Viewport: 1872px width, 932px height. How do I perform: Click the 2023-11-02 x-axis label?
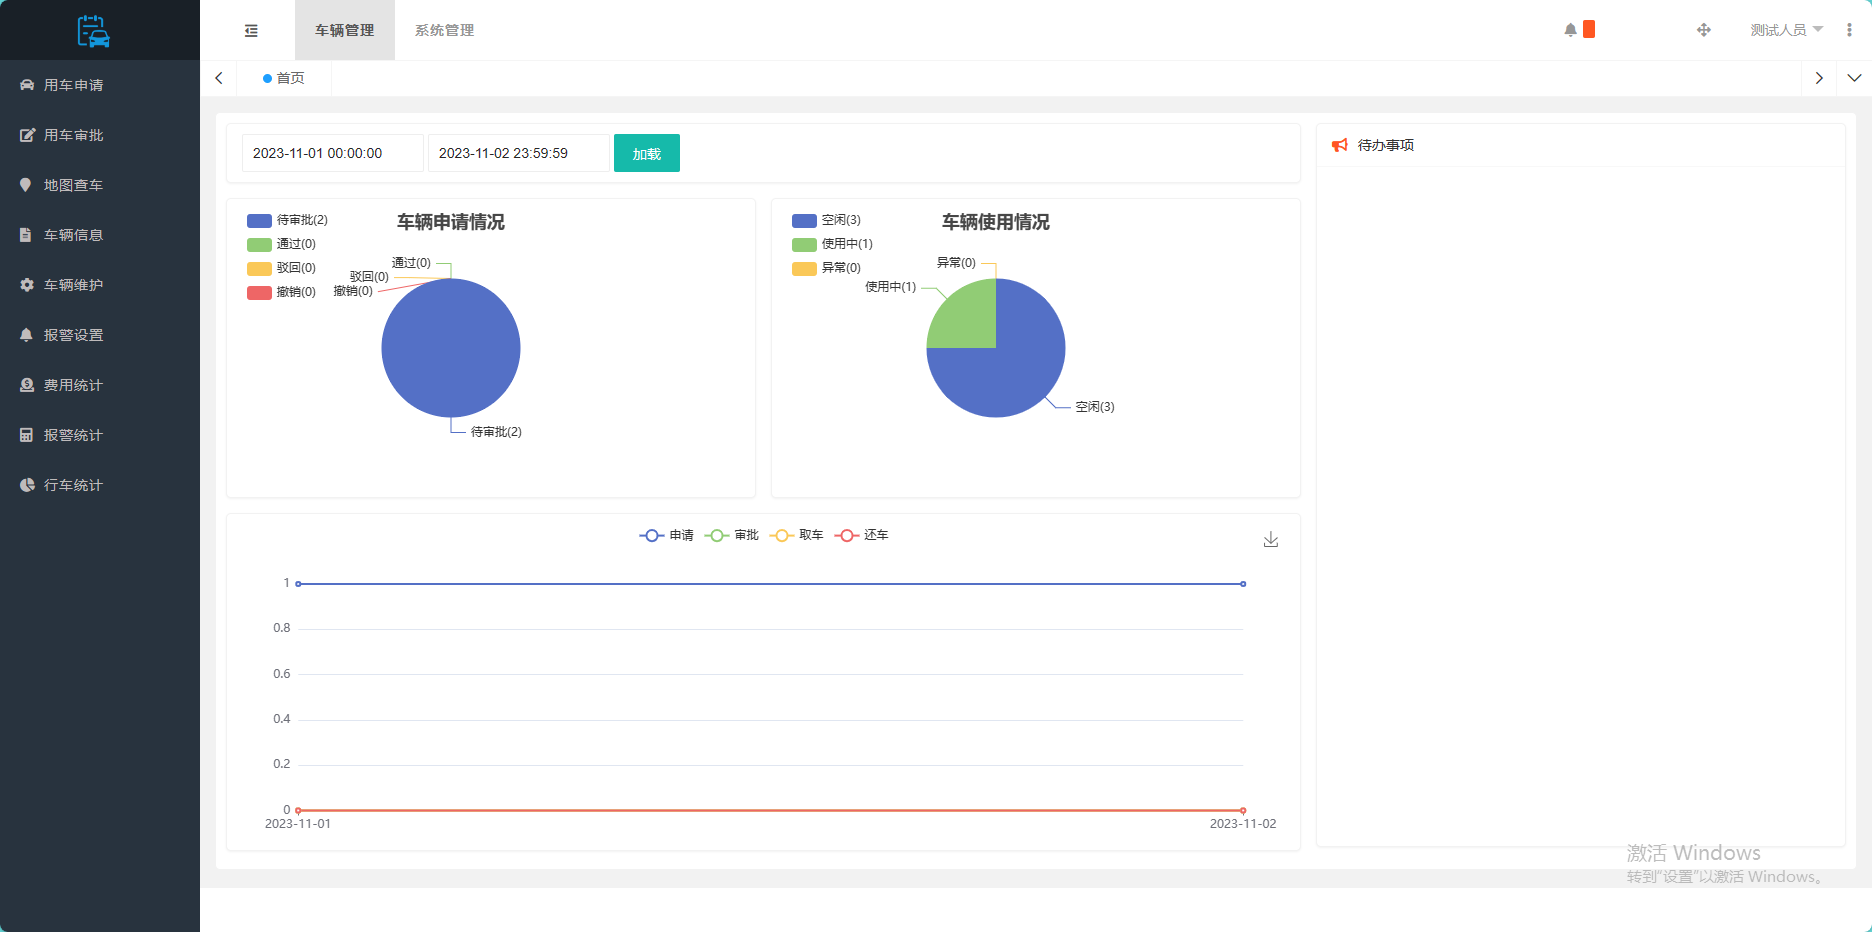pyautogui.click(x=1243, y=824)
